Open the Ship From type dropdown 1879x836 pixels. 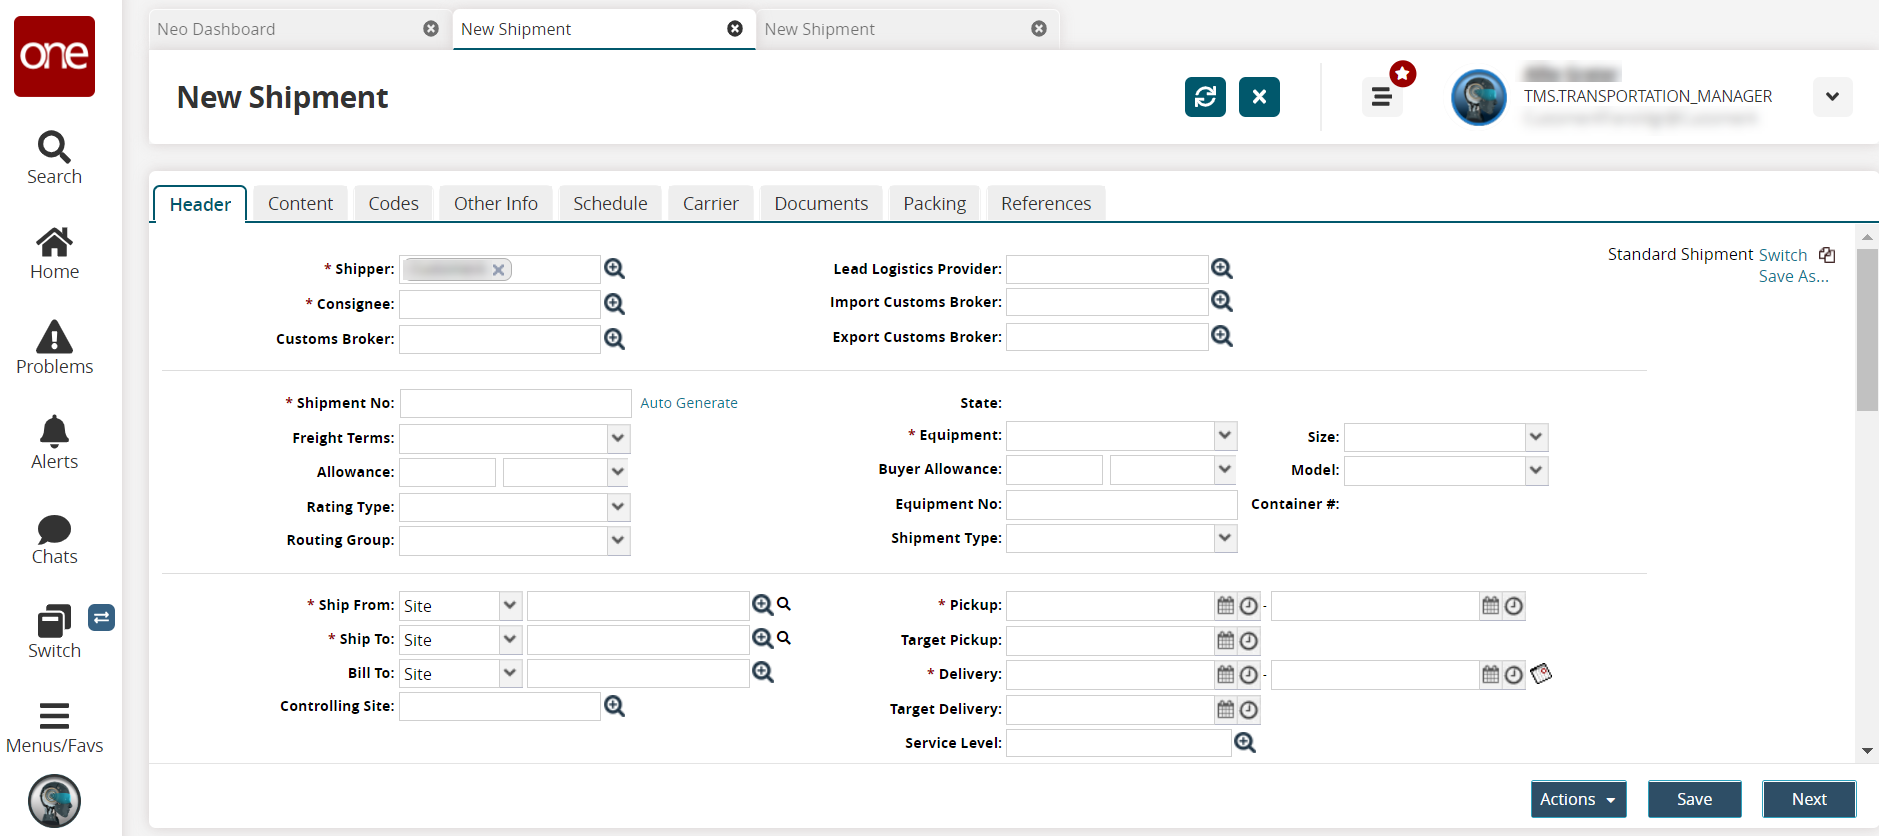point(510,606)
